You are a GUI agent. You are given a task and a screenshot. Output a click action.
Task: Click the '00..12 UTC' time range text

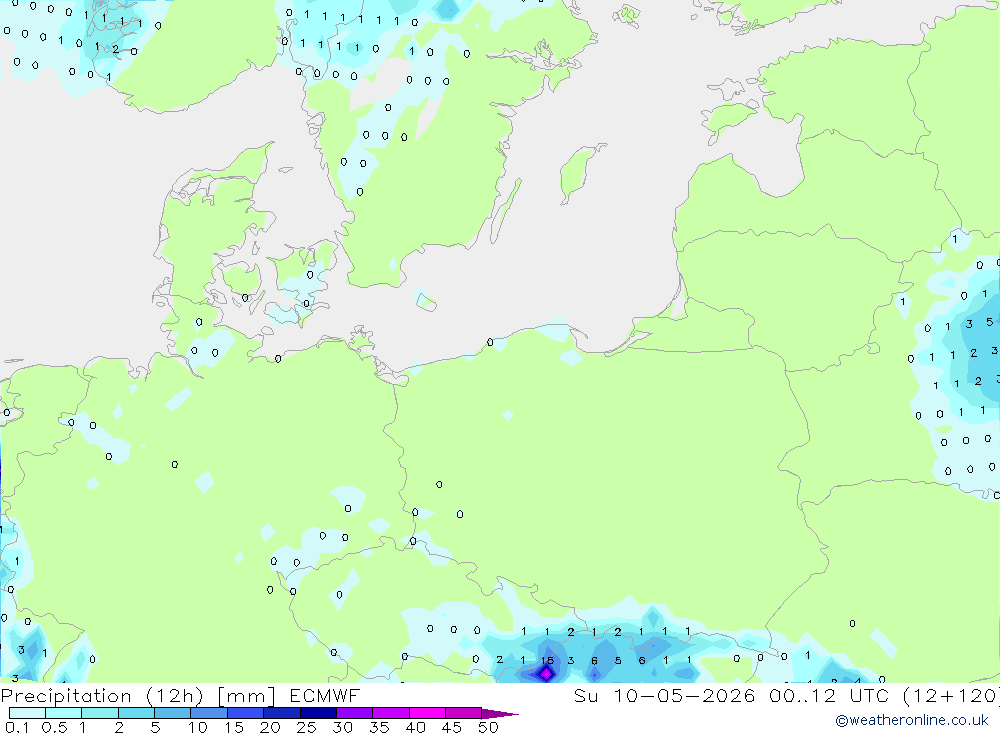coord(830,695)
